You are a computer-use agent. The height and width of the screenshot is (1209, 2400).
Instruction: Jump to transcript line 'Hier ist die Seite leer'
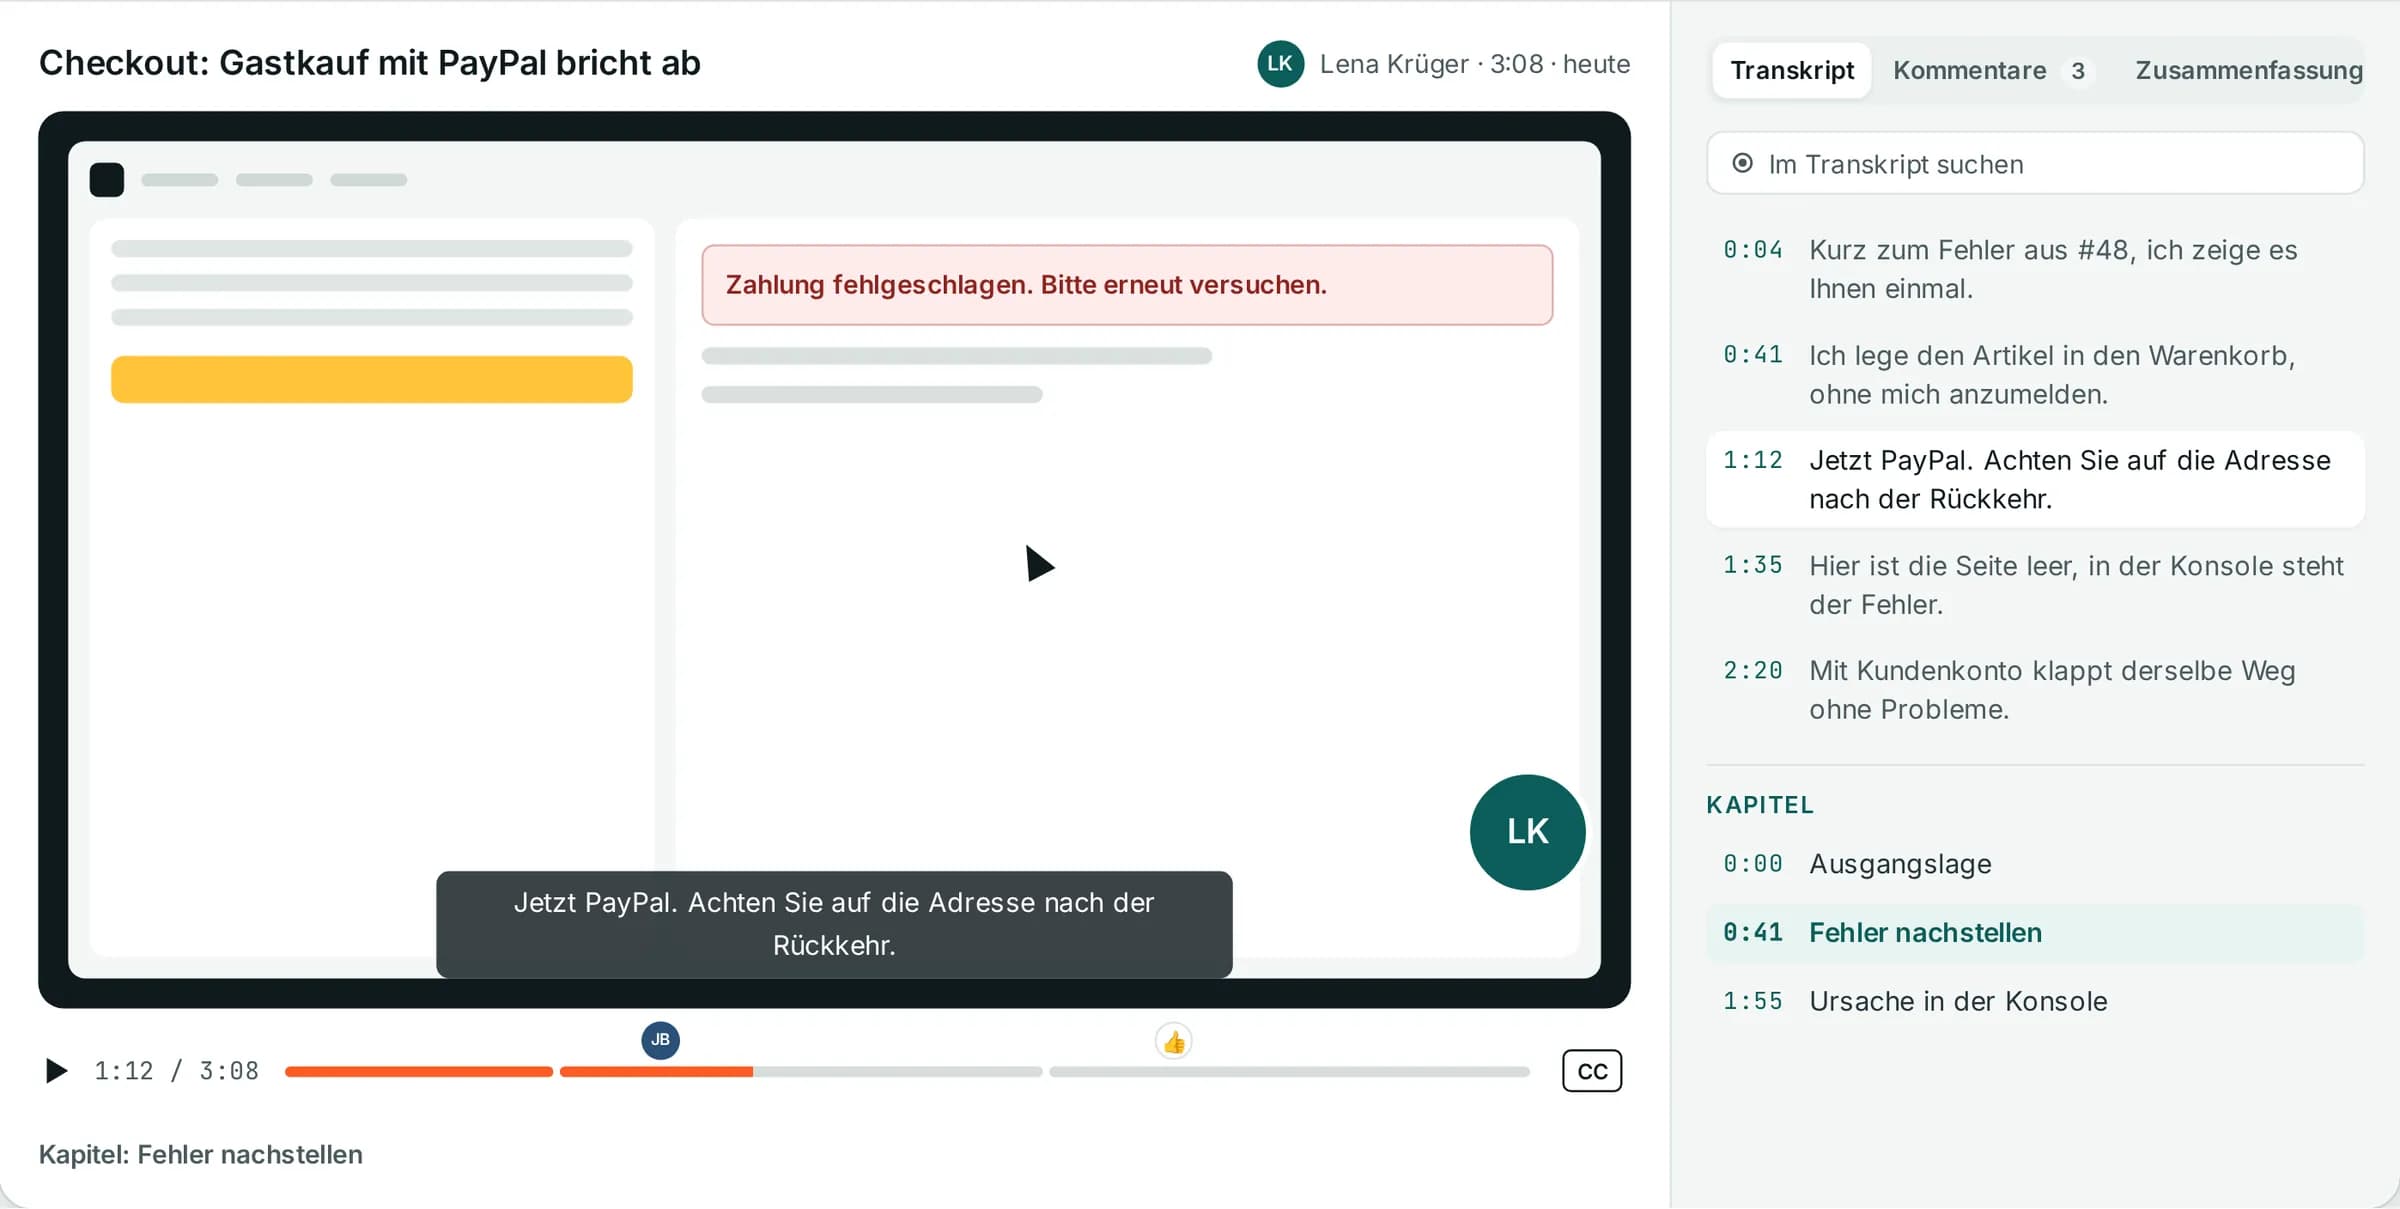point(2035,585)
